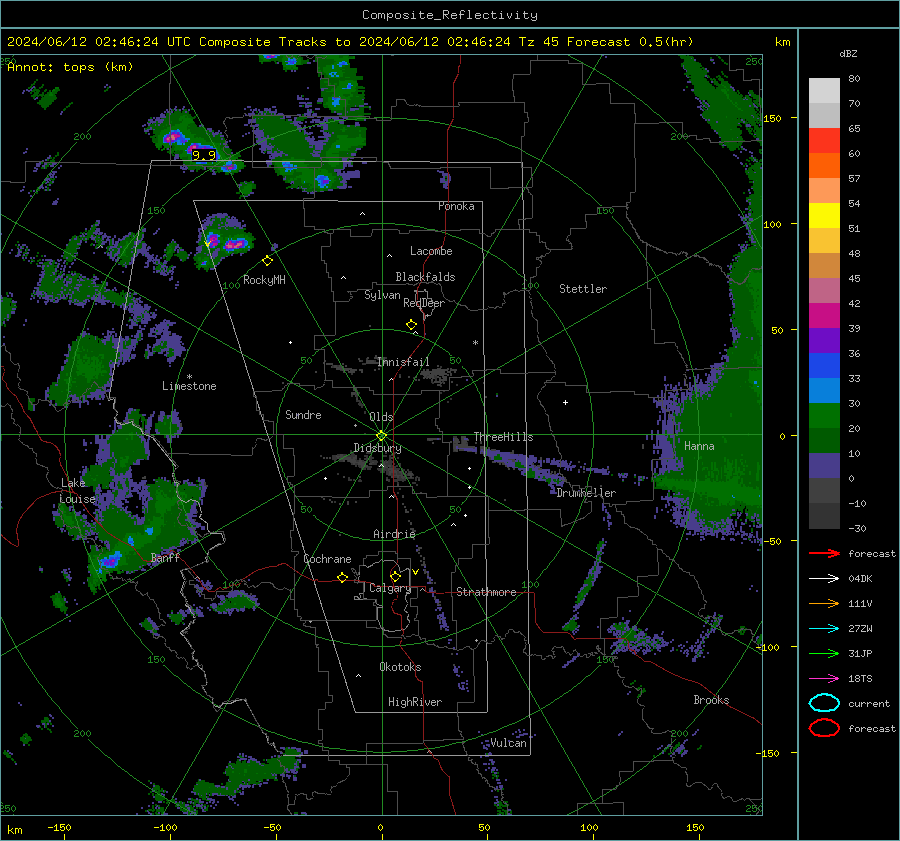900x841 pixels.
Task: Select the green 31JP arrow legend entry
Action: (x=824, y=653)
